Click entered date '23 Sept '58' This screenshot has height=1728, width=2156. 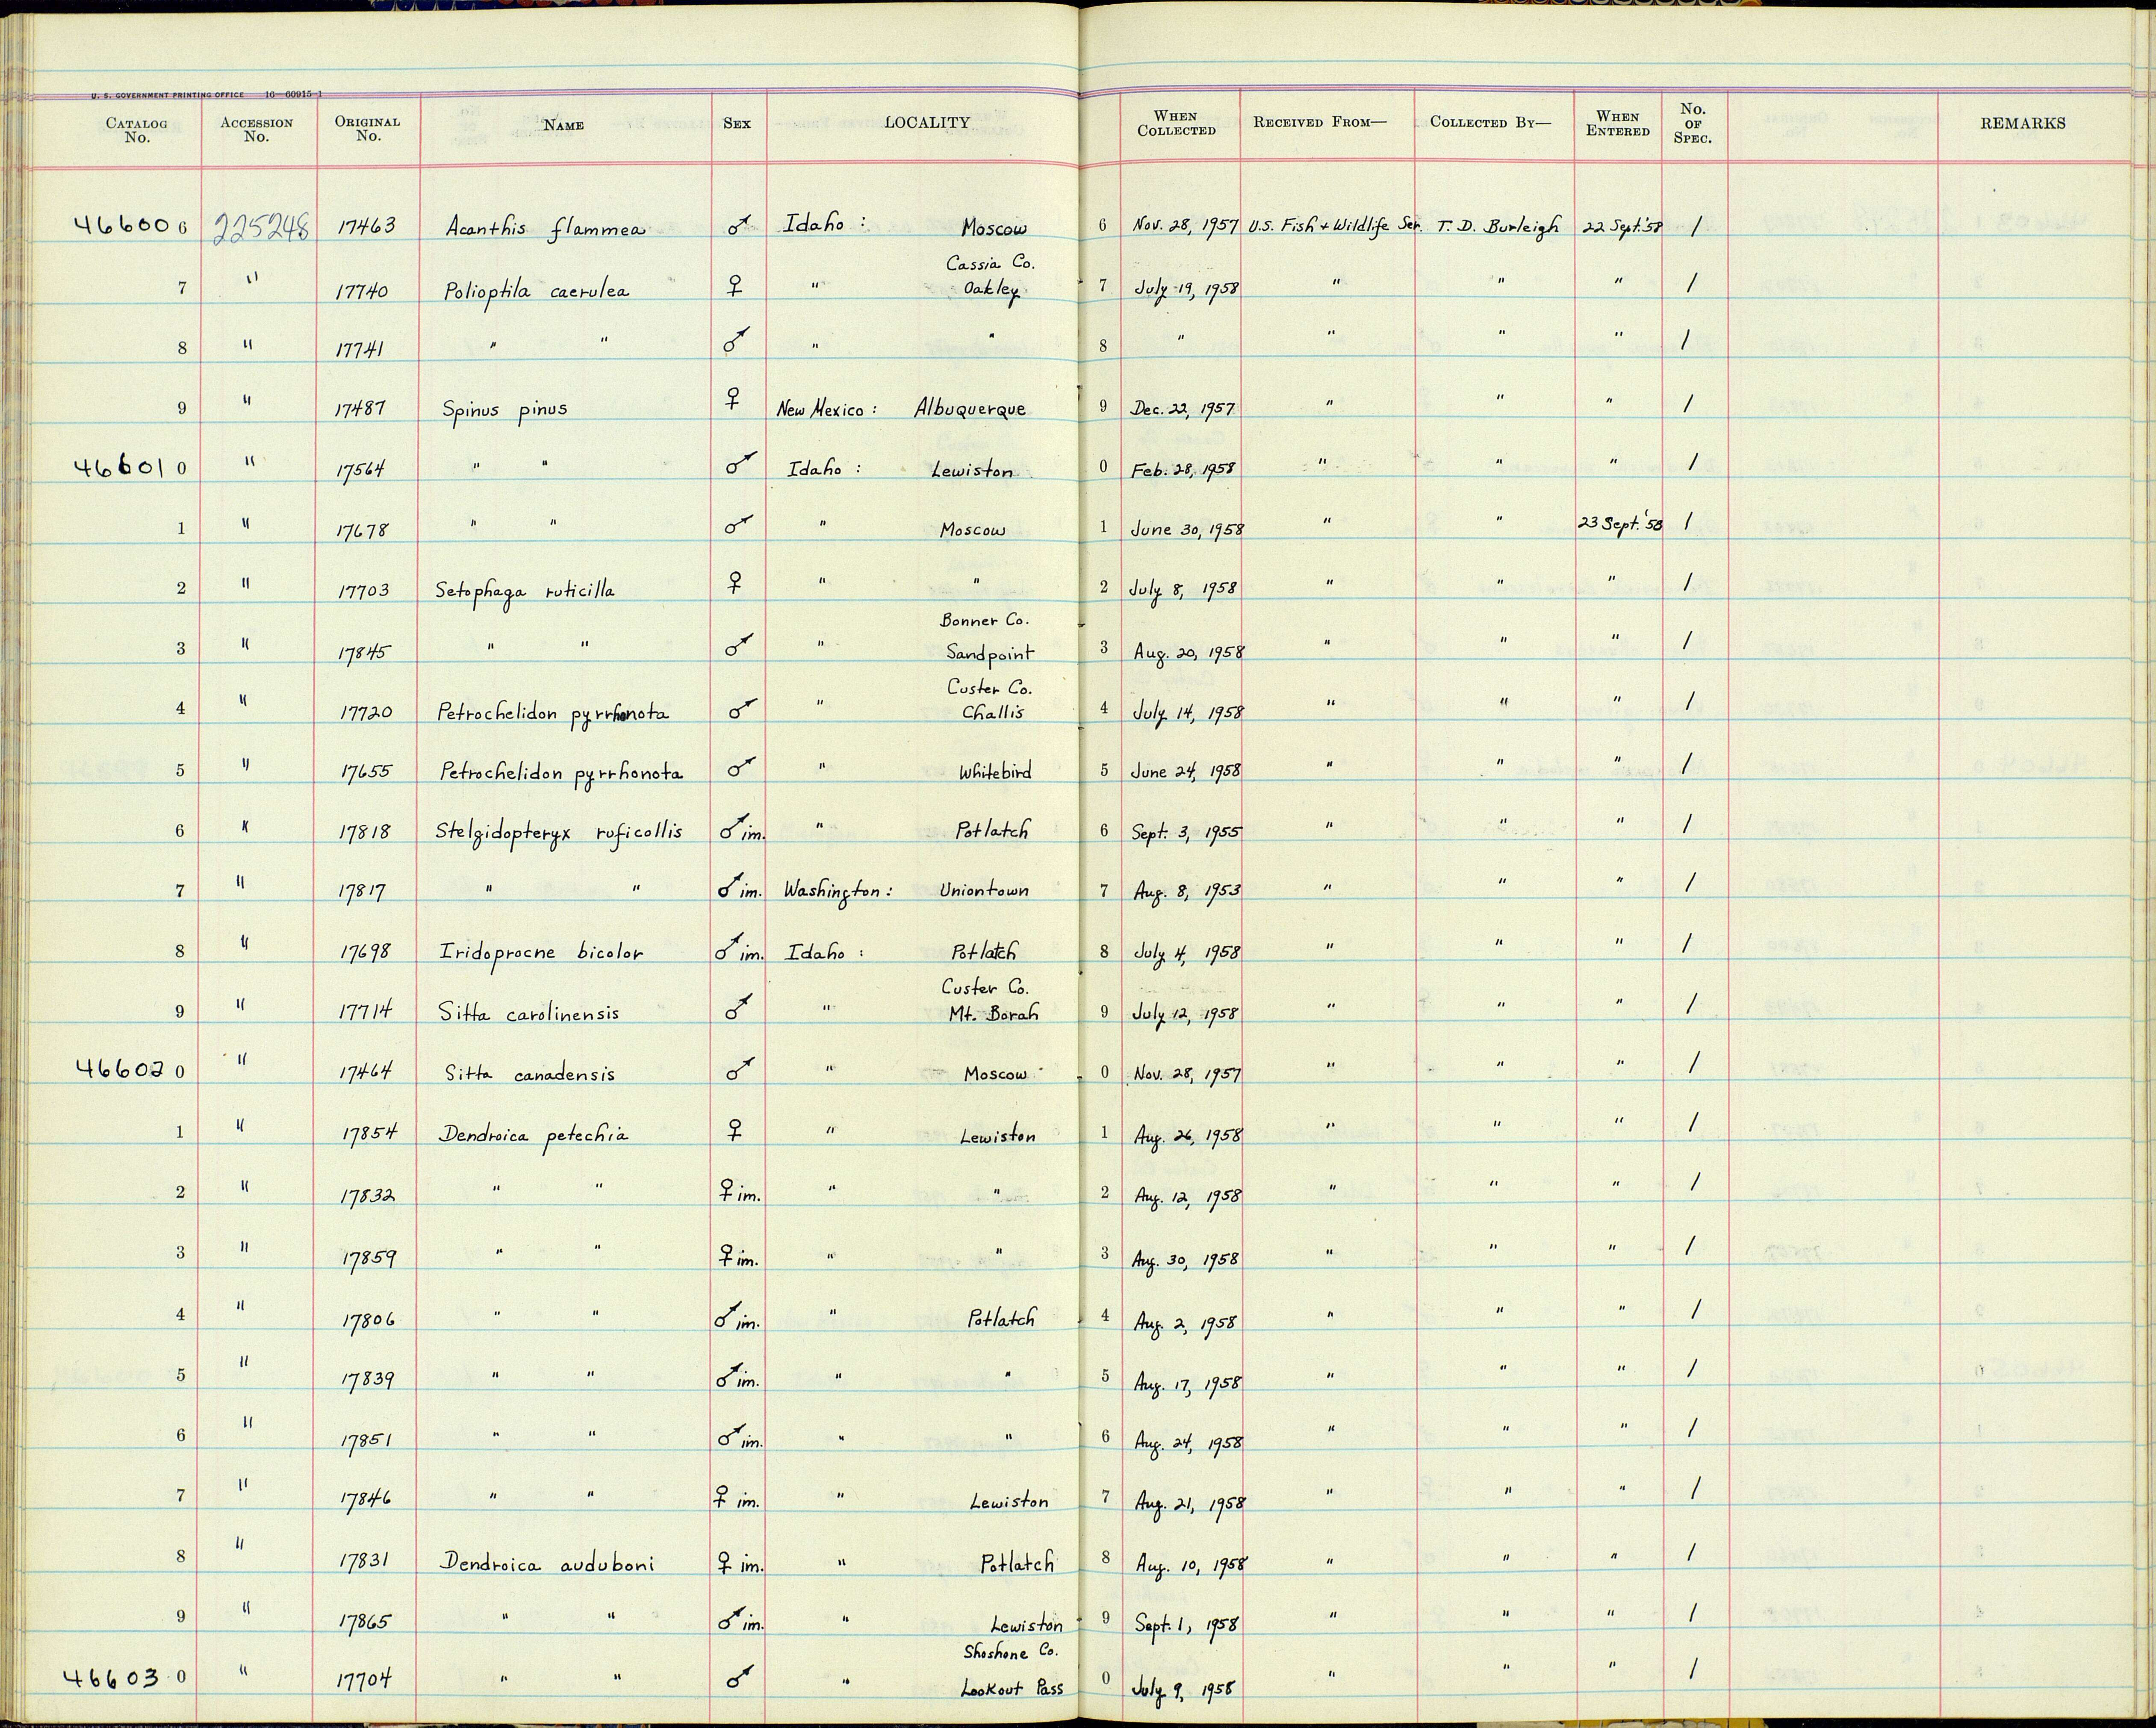[x=1619, y=523]
